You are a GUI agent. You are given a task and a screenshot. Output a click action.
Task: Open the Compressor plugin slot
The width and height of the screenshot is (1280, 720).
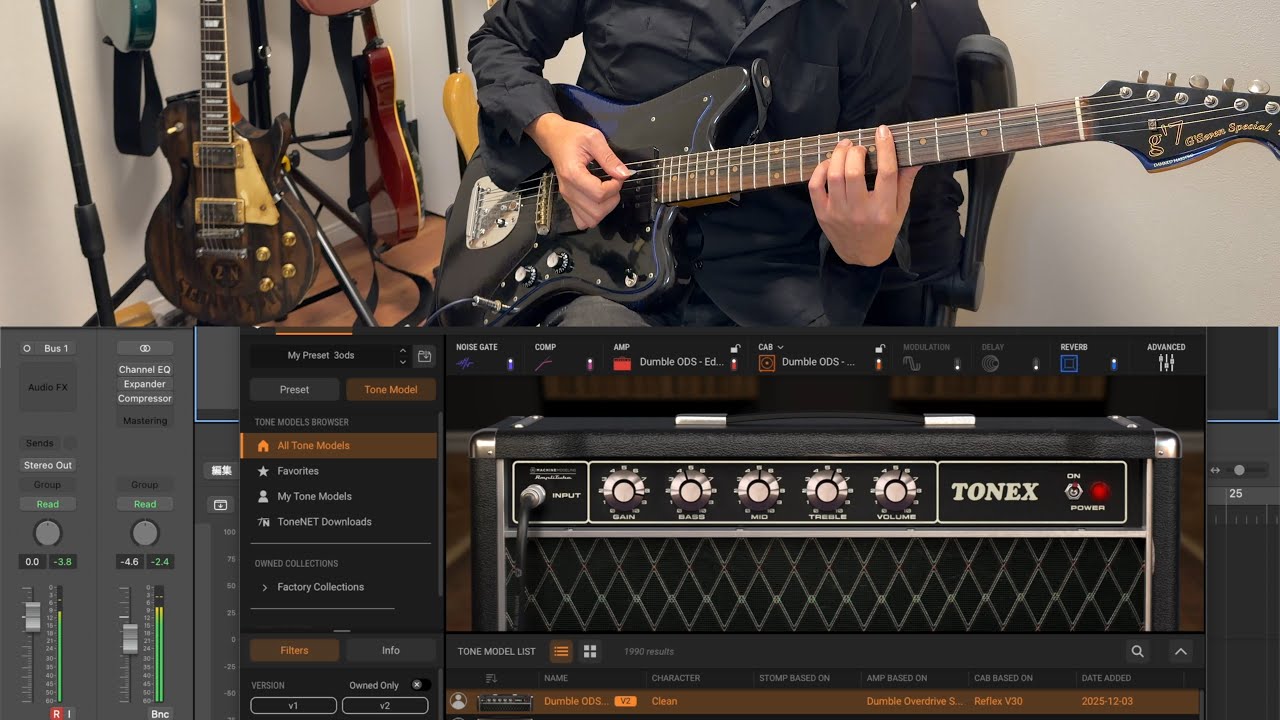pos(145,398)
